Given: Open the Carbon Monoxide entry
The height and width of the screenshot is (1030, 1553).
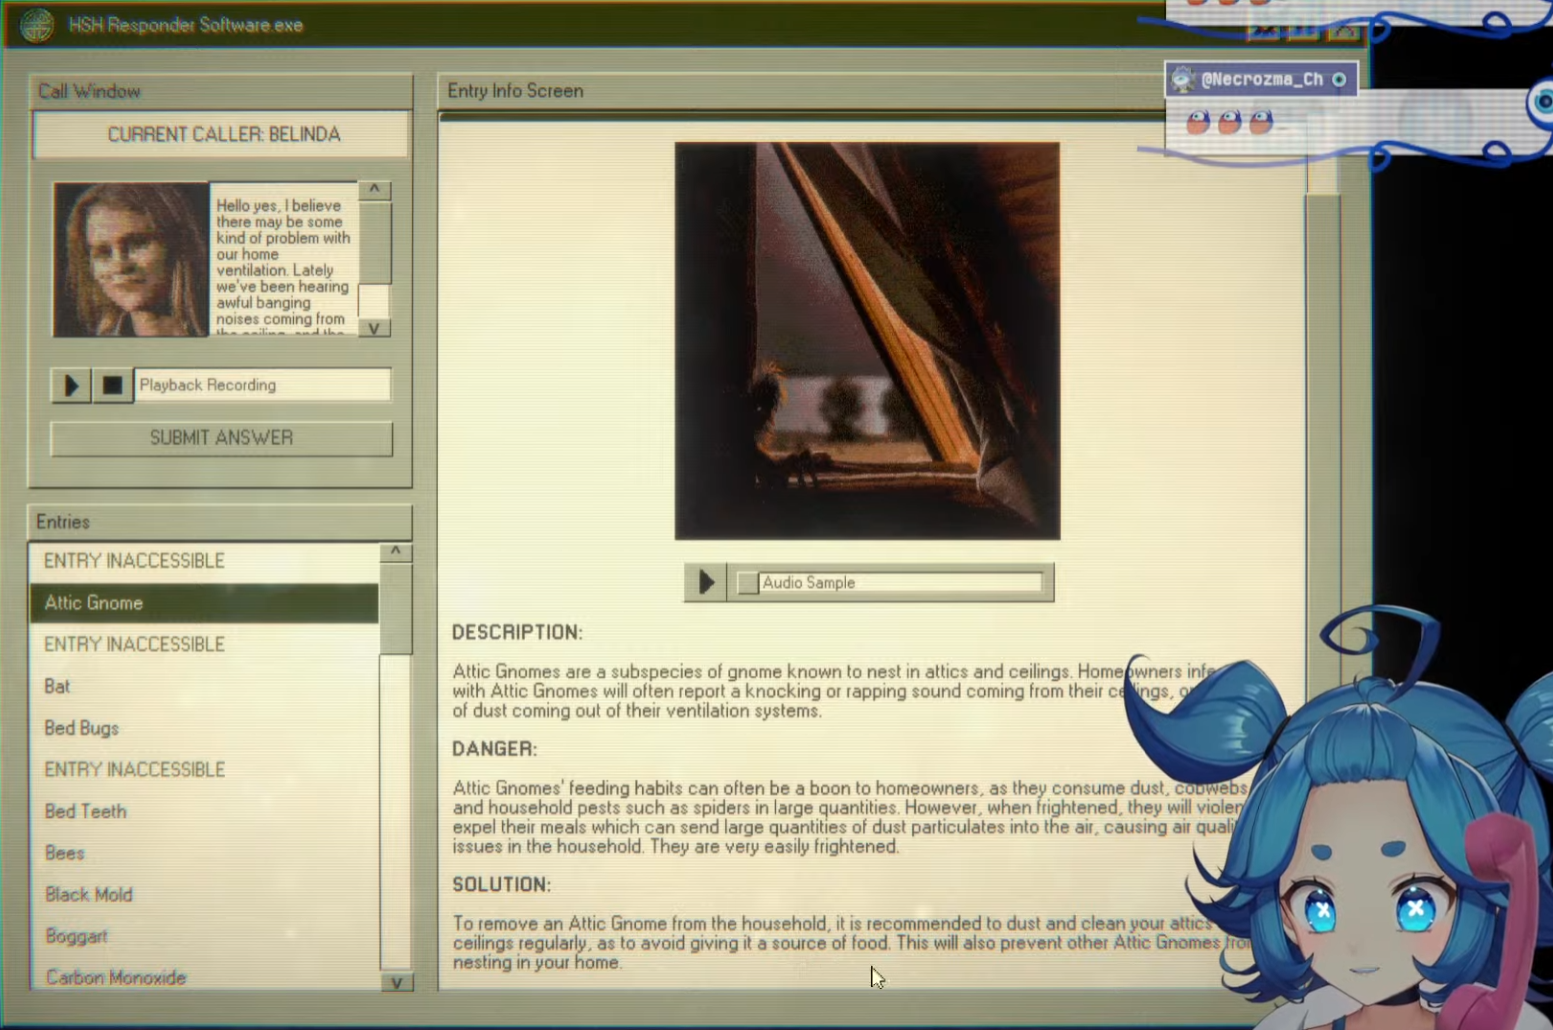Looking at the screenshot, I should tap(204, 977).
